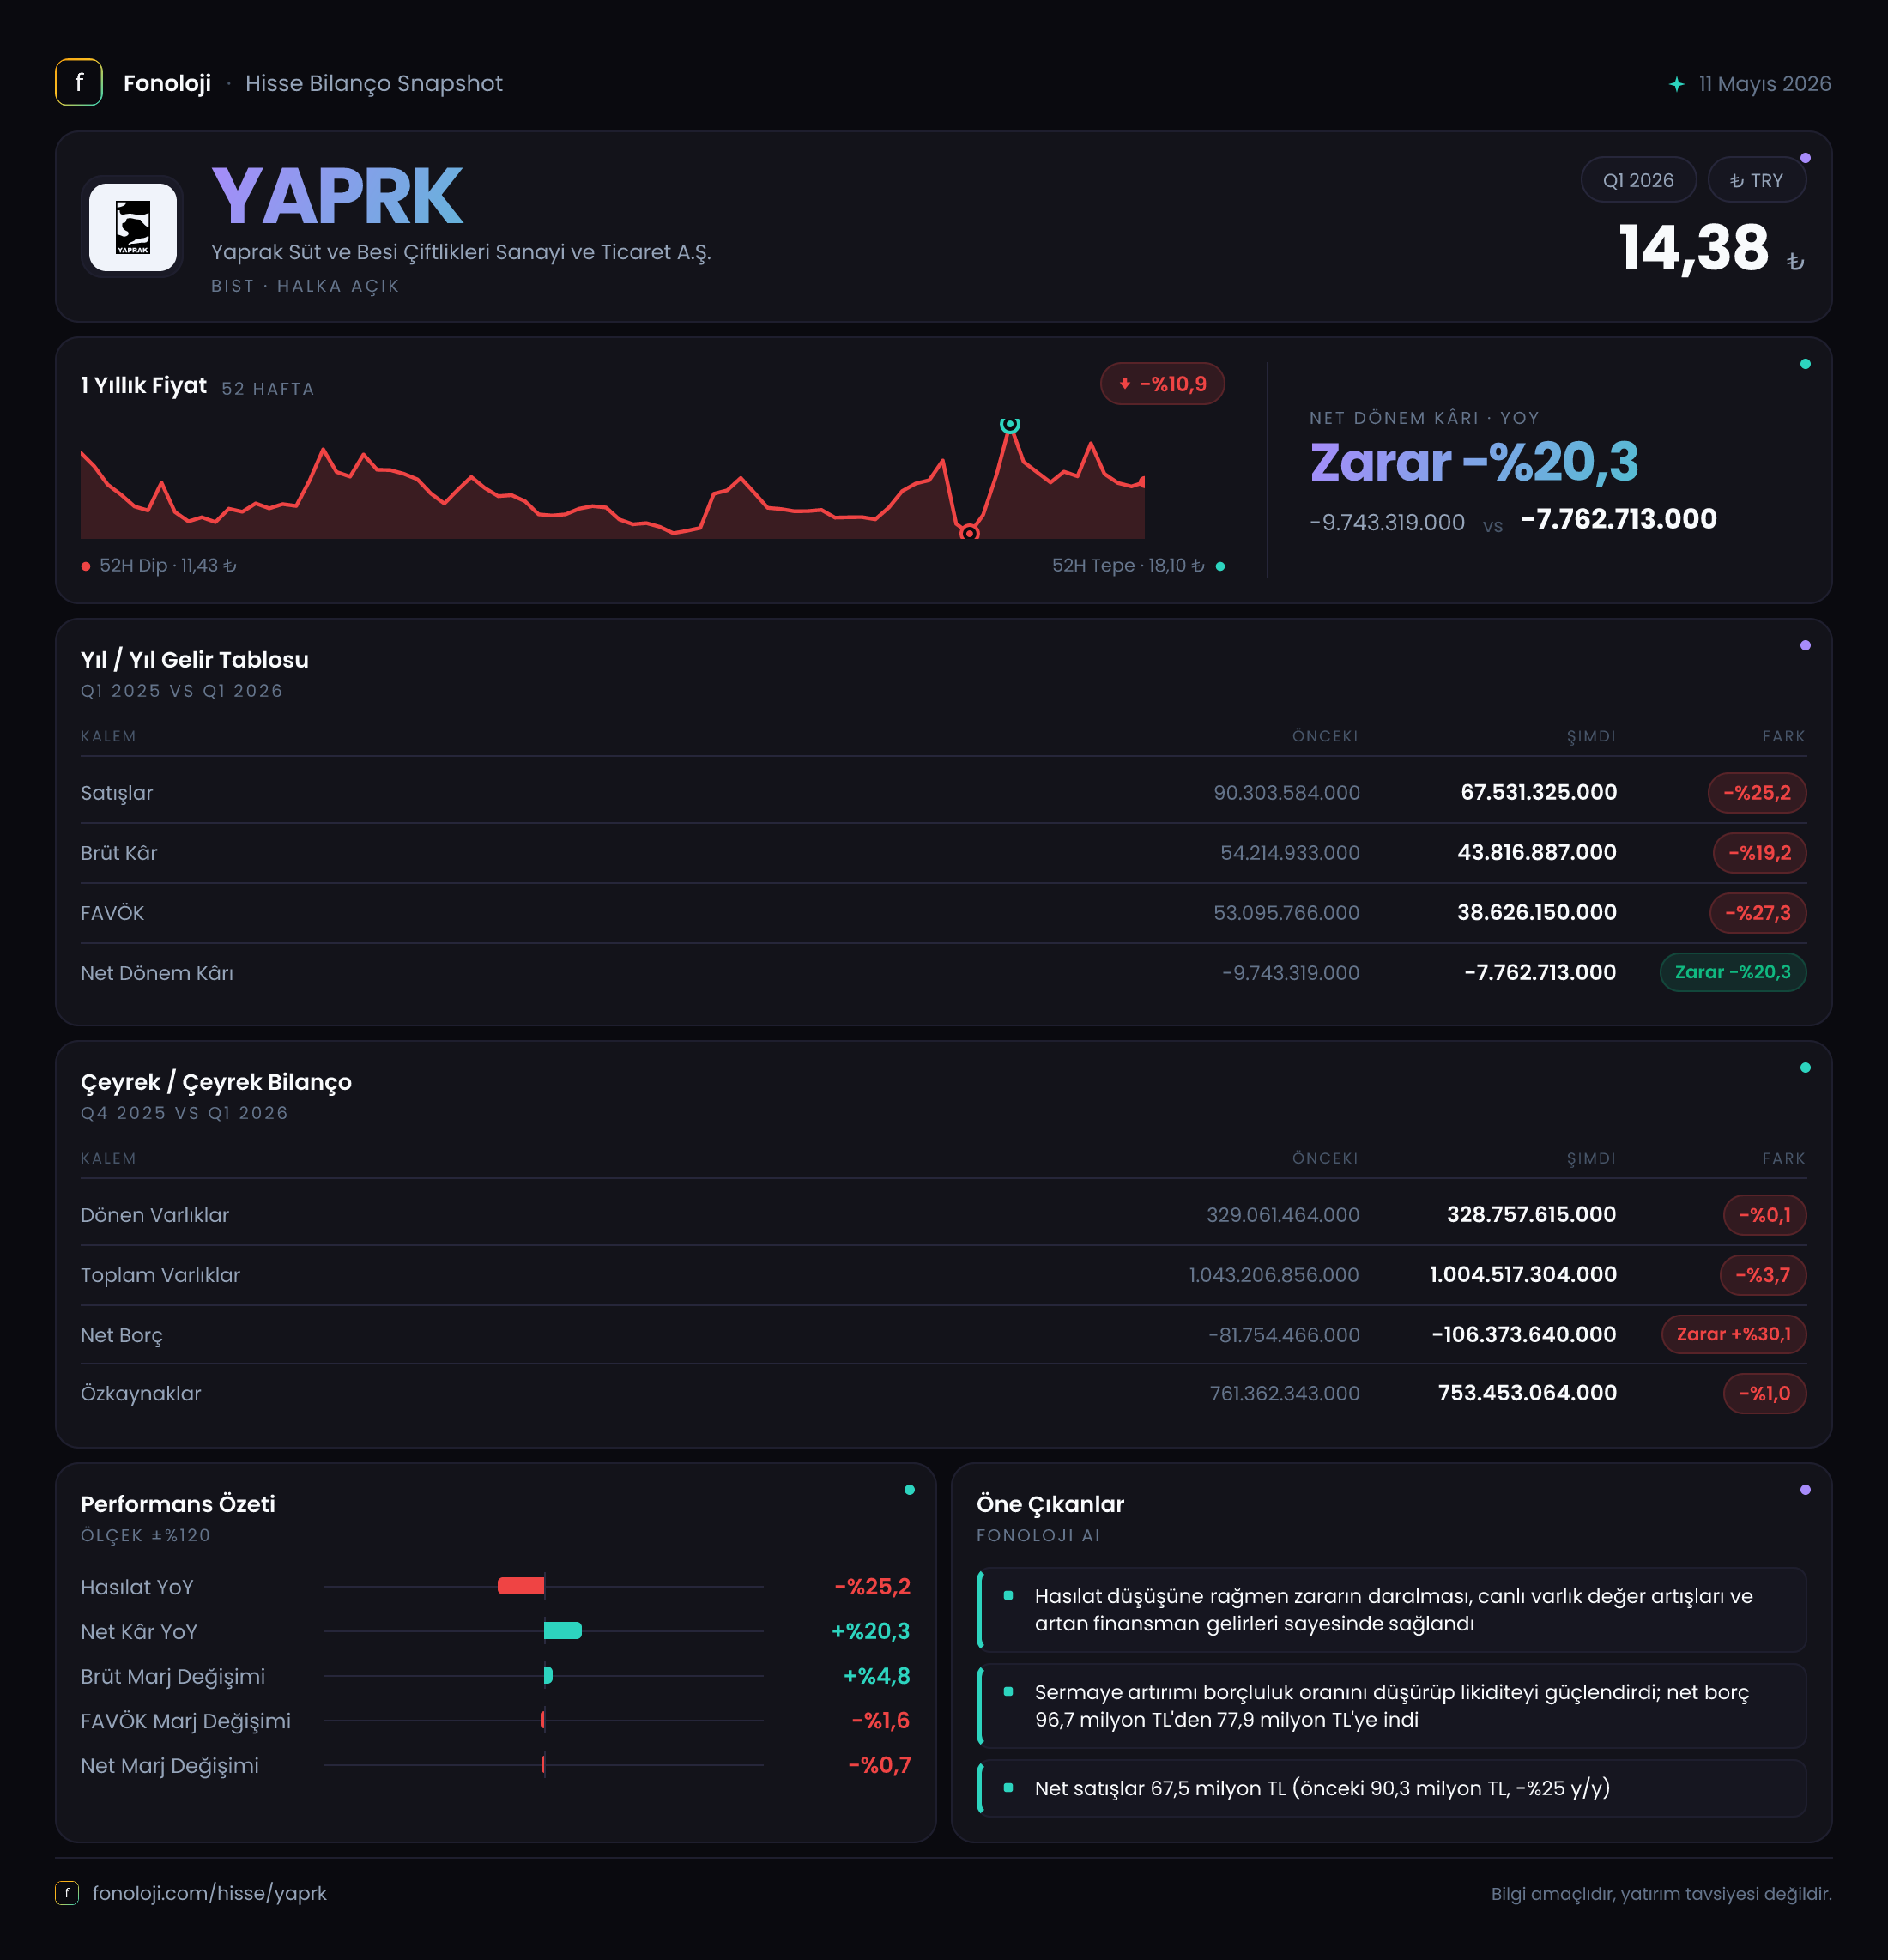Viewport: 1888px width, 1960px height.
Task: Click the Net Kâr YoY +%20,3 value
Action: click(871, 1631)
